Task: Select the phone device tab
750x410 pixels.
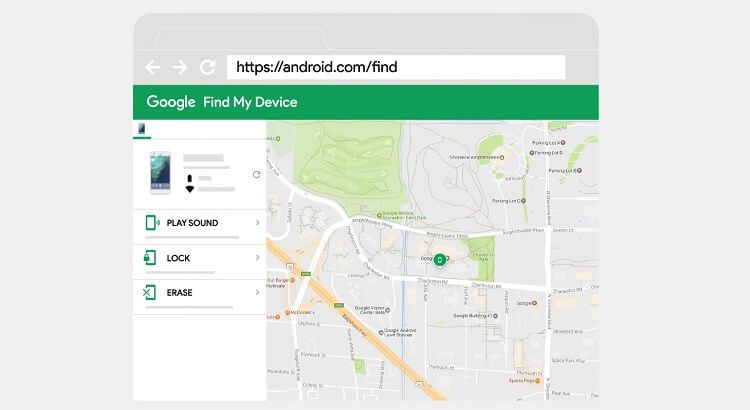Action: click(142, 129)
